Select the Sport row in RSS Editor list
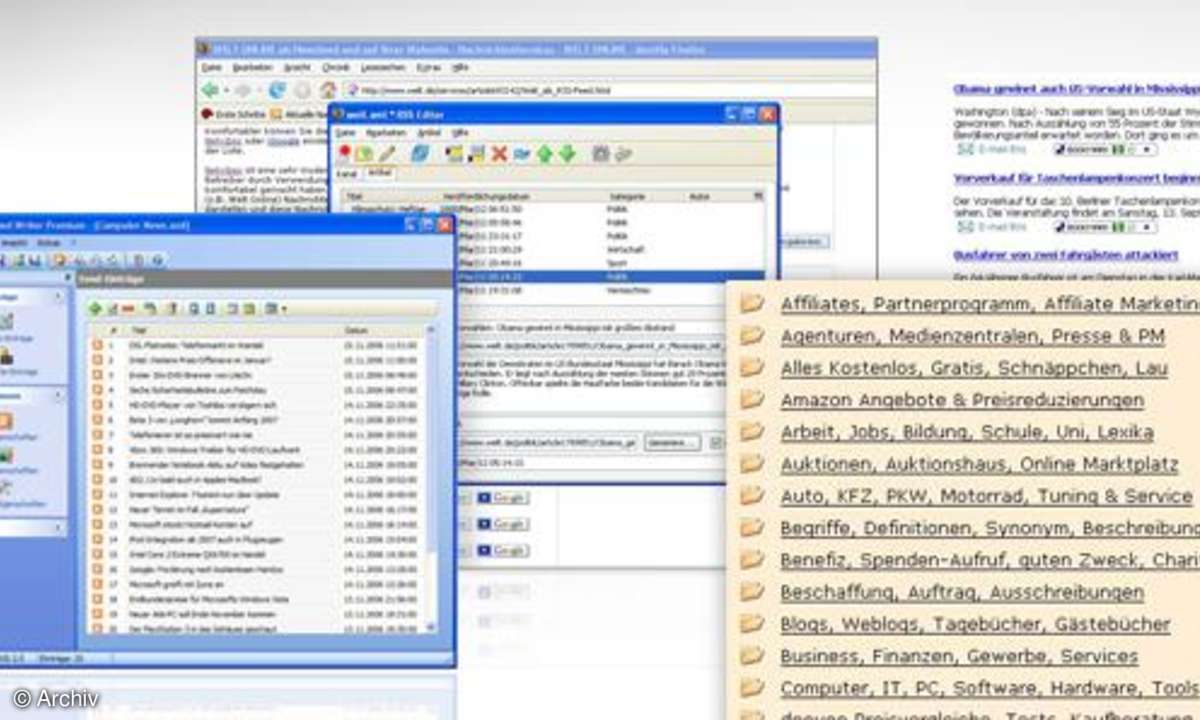The width and height of the screenshot is (1200, 720). [x=610, y=264]
